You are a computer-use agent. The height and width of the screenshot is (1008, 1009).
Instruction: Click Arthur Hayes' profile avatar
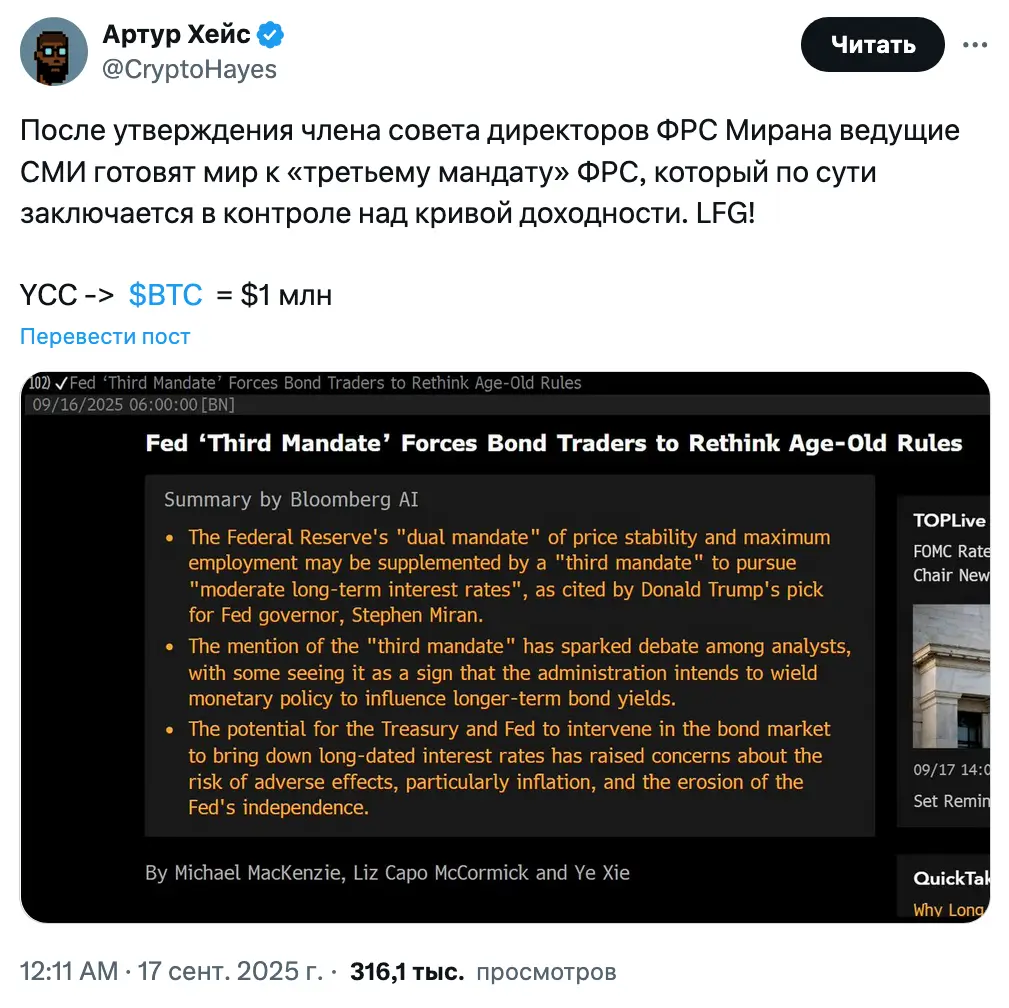coord(53,51)
